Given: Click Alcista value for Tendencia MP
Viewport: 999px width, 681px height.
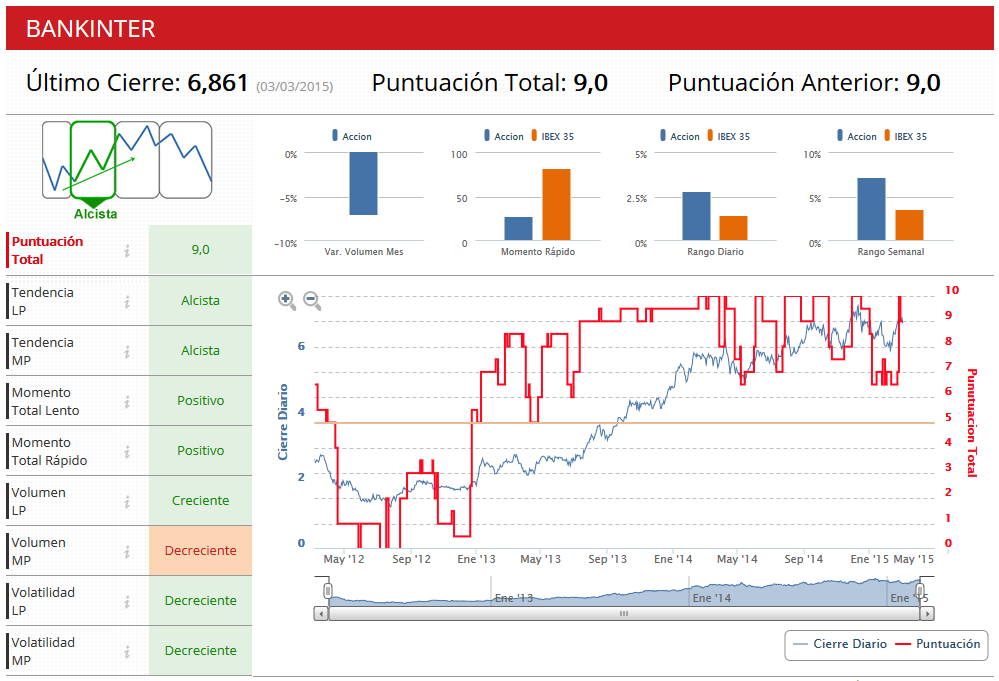Looking at the screenshot, I should [x=200, y=350].
